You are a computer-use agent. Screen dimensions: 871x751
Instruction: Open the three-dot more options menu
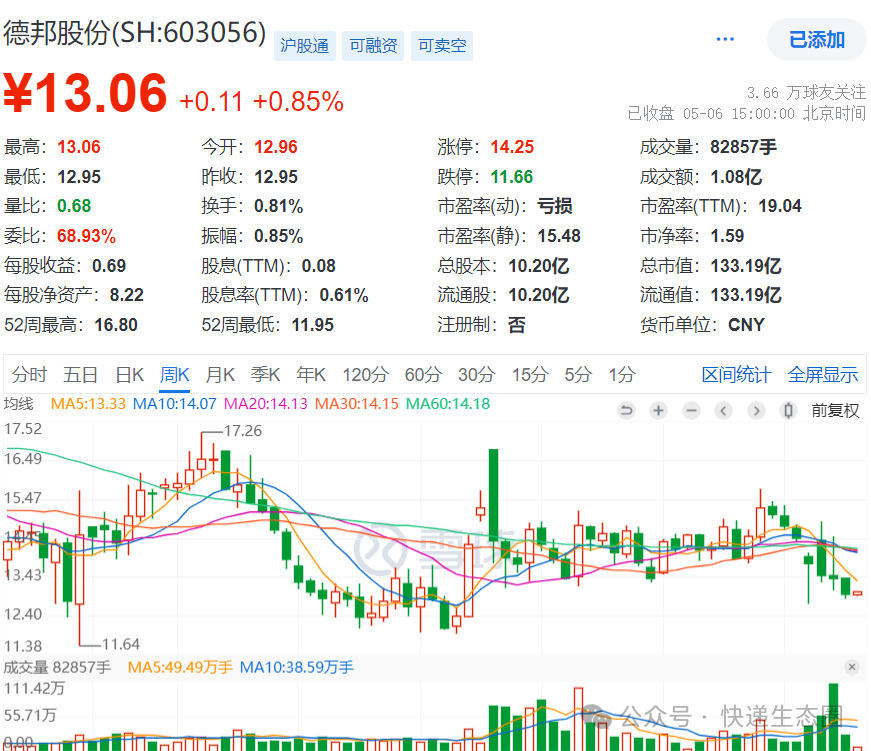(725, 39)
